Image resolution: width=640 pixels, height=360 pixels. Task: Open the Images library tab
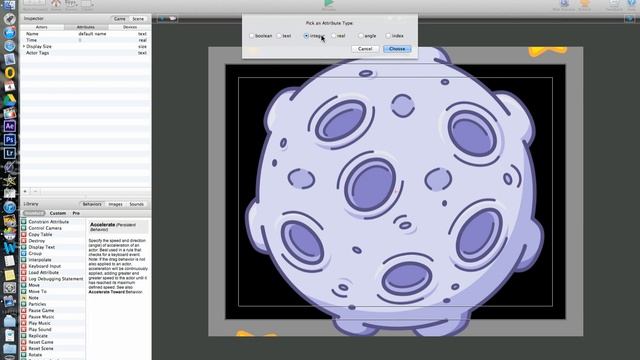pos(116,204)
